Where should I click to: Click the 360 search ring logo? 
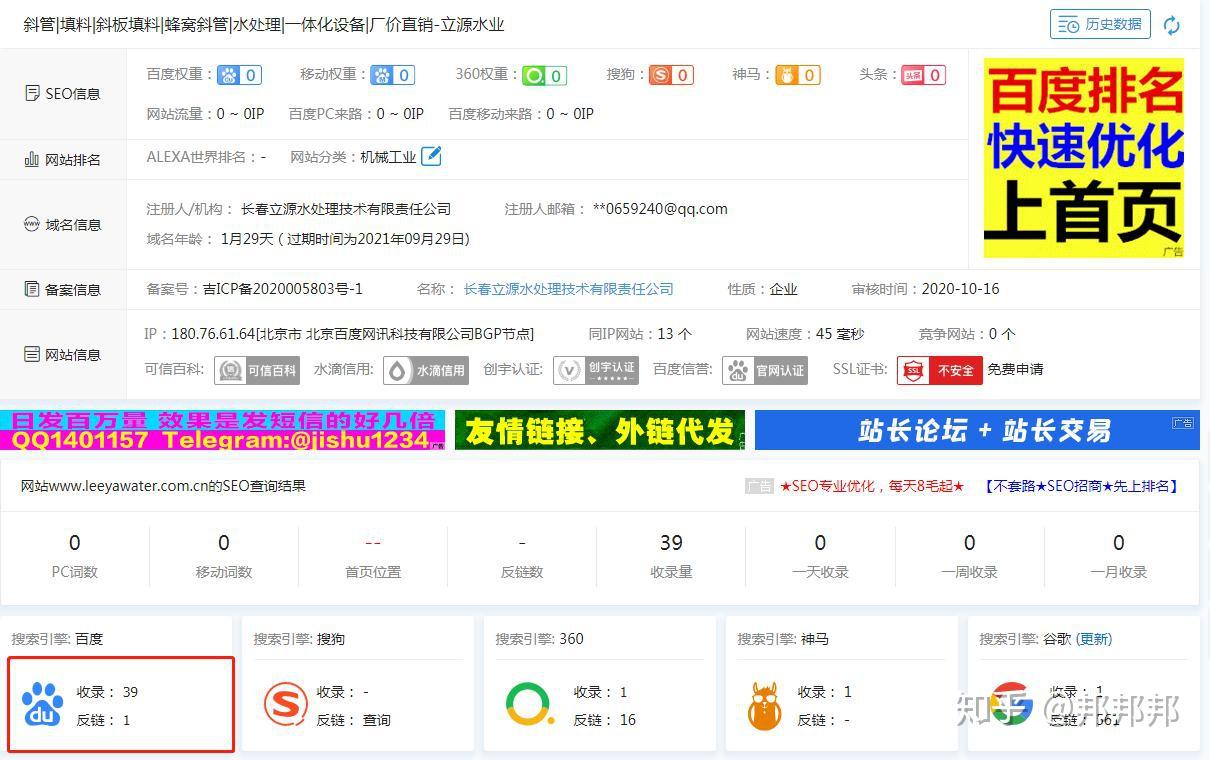click(529, 705)
